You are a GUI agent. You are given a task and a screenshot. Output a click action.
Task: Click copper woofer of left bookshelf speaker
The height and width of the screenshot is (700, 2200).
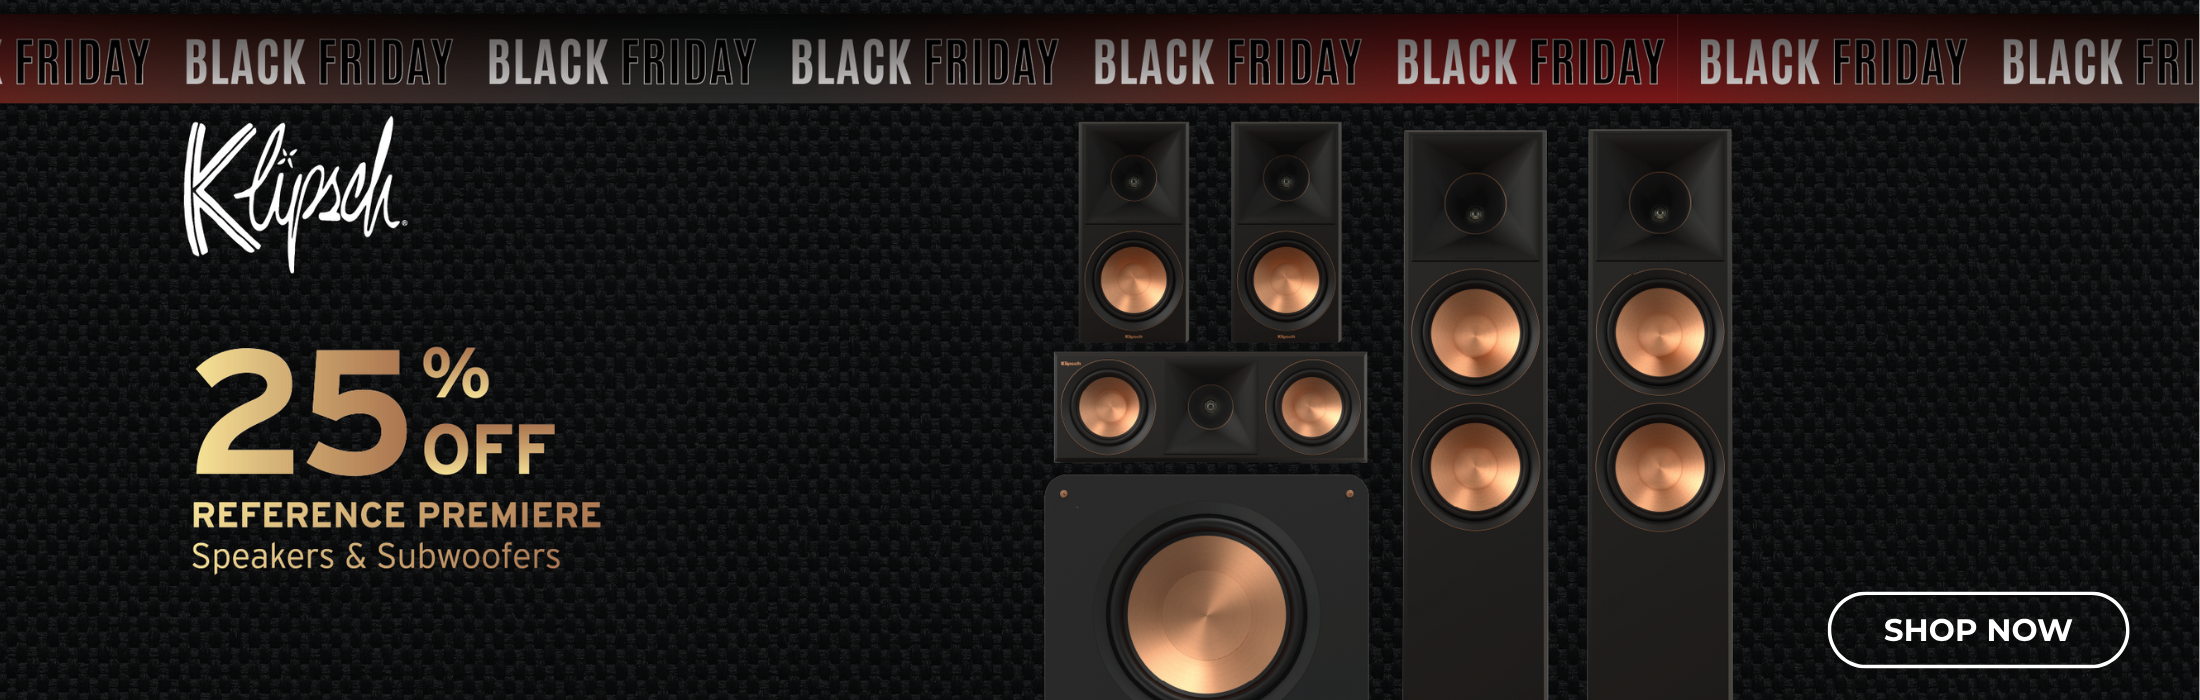(x=1133, y=280)
